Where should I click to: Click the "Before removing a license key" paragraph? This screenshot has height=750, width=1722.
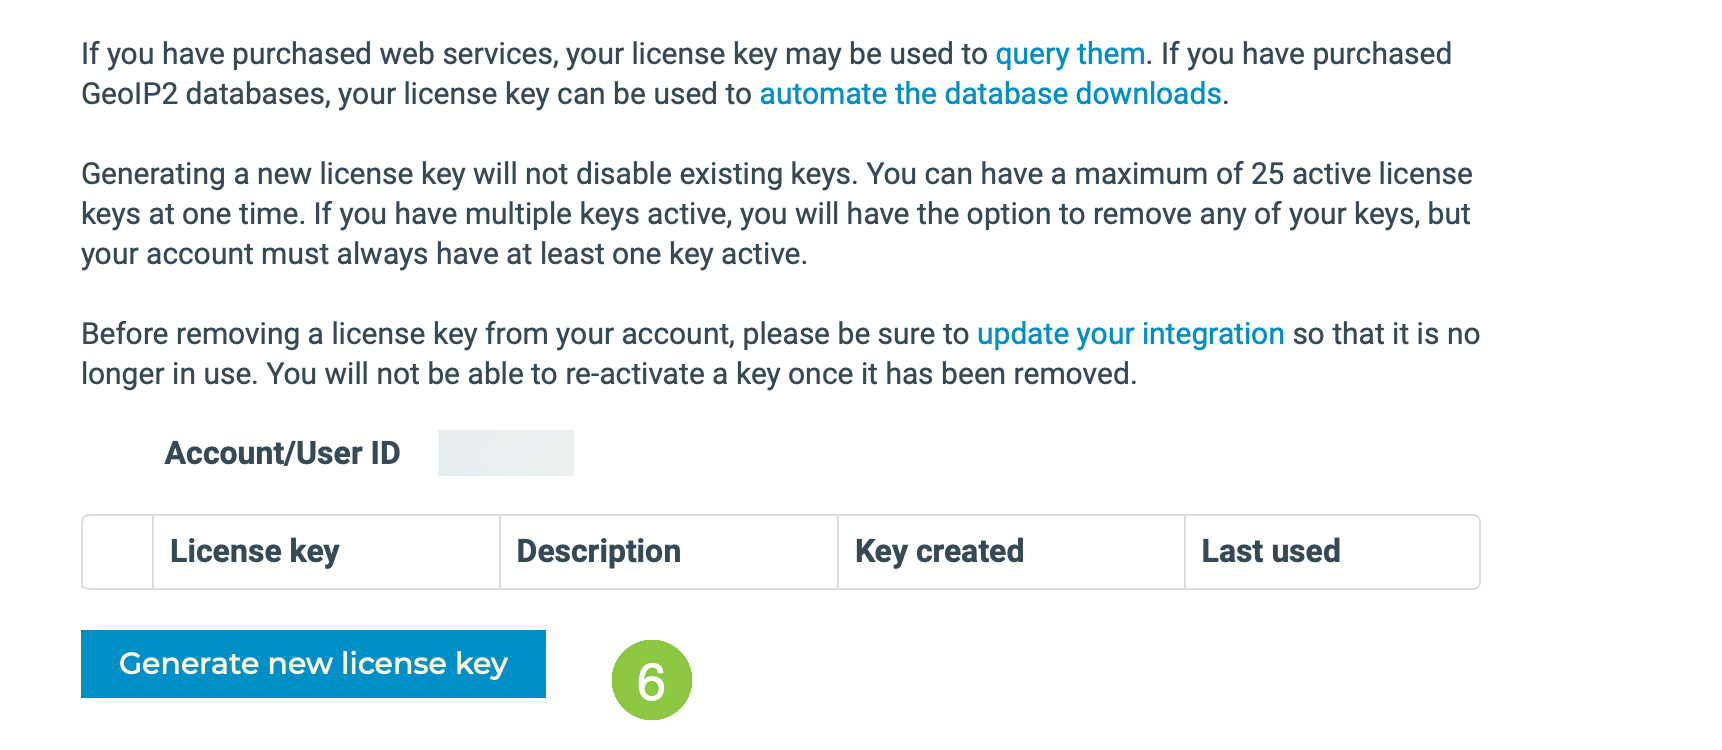pyautogui.click(x=780, y=354)
